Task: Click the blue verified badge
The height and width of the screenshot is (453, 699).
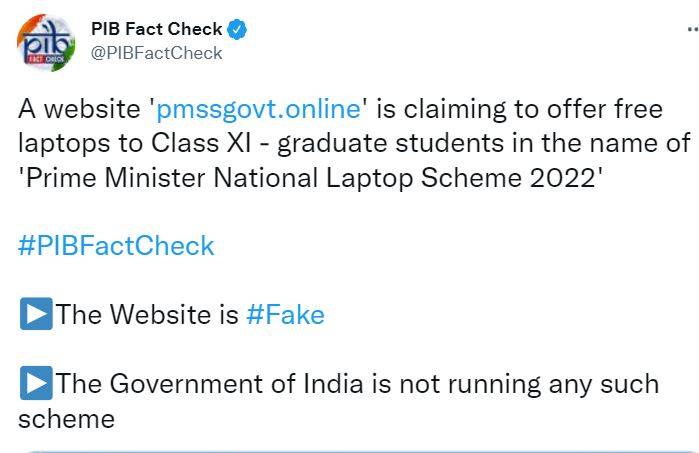Action: pos(237,30)
